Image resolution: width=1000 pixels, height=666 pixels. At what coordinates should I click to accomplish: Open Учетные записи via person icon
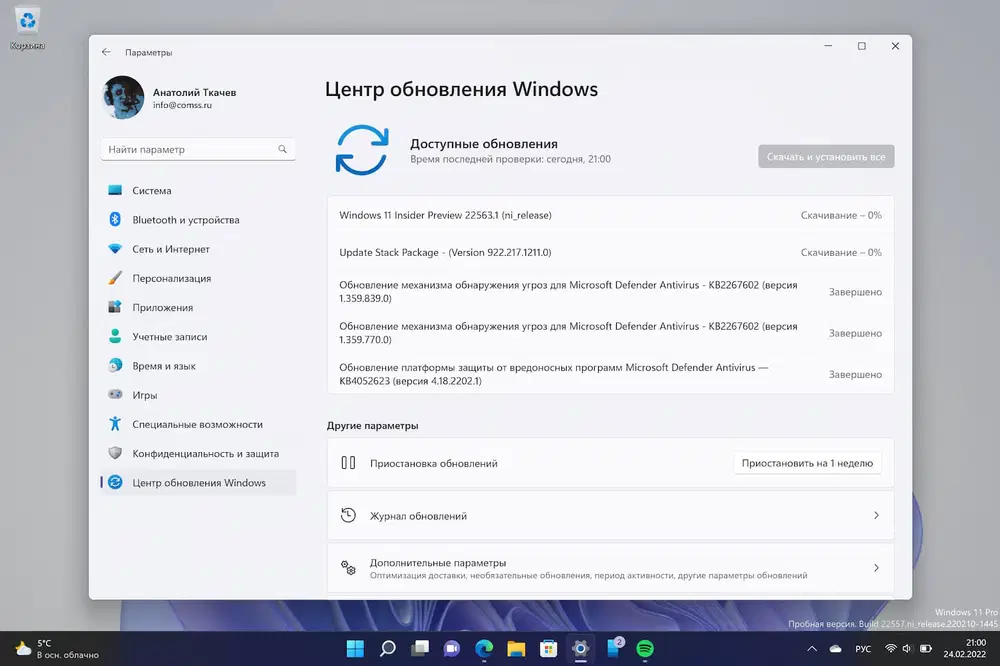tap(117, 336)
